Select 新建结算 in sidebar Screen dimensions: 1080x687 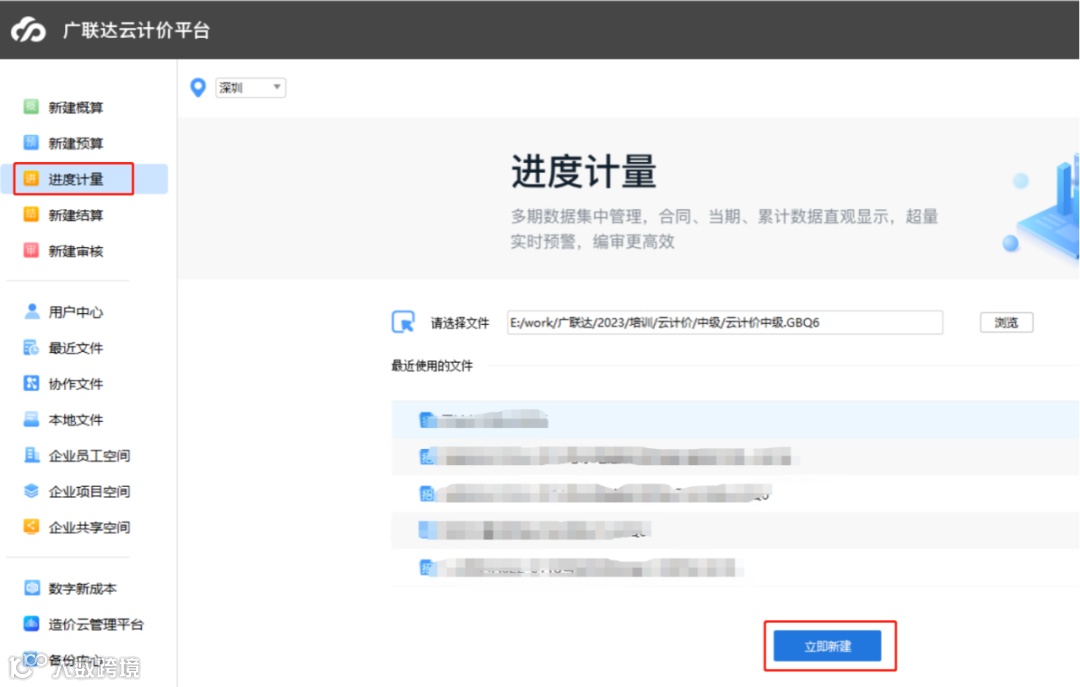tap(76, 215)
